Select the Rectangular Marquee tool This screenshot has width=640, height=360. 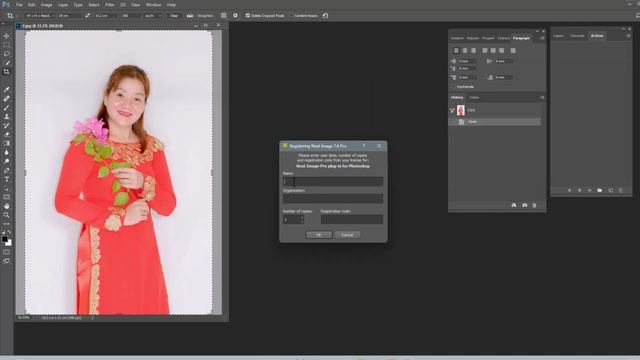pyautogui.click(x=7, y=45)
